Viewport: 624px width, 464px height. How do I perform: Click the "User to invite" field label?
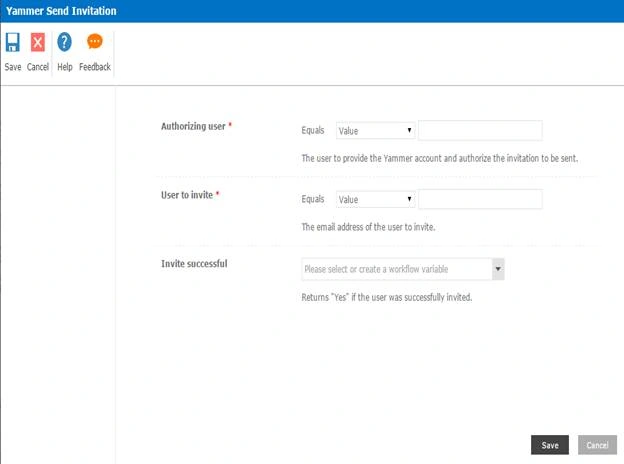coord(187,195)
